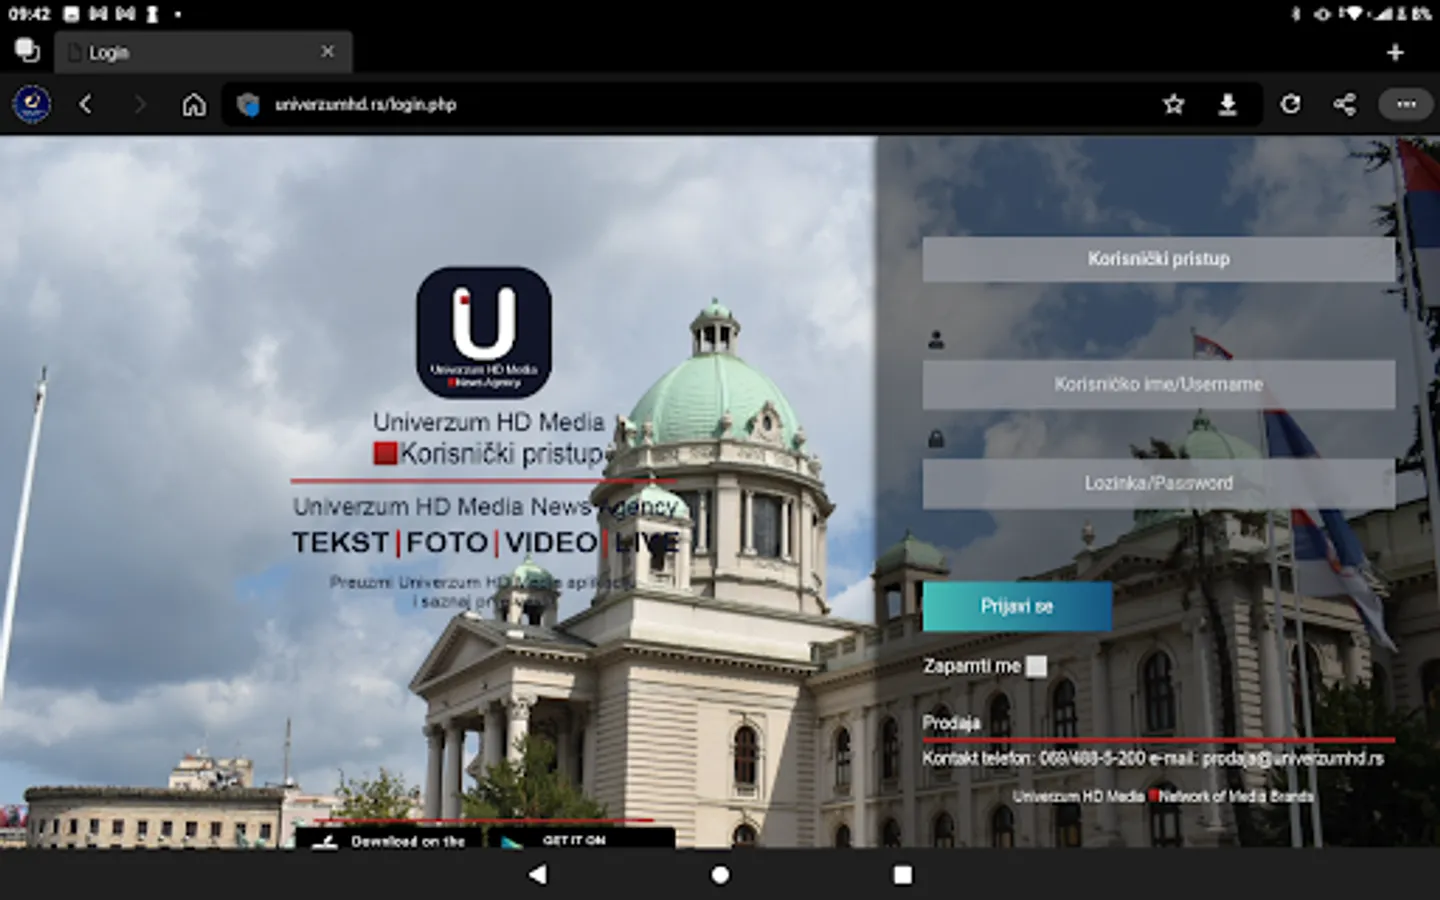This screenshot has height=900, width=1440.
Task: Select the Login browser tab
Action: tap(203, 52)
